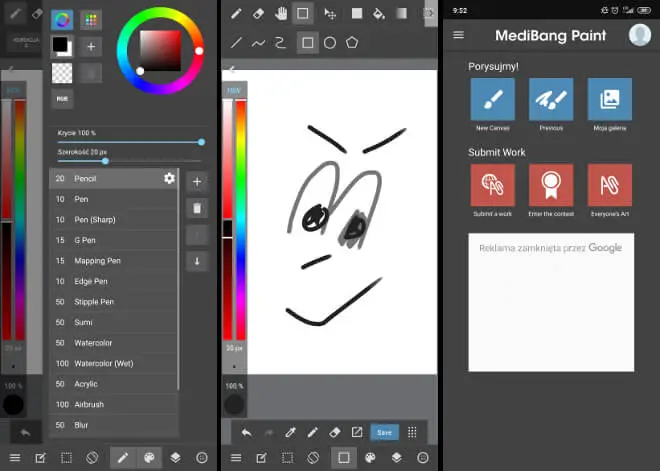
Task: Undo with the arrow in the middle panel's shortcut bar
Action: click(247, 432)
